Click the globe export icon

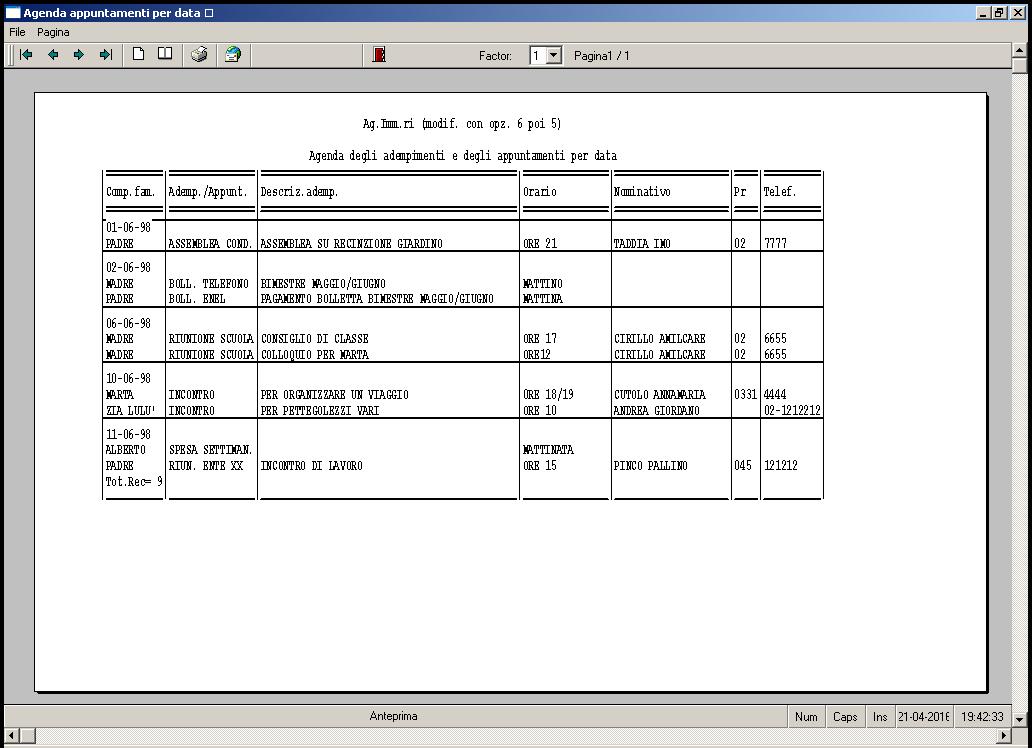[x=233, y=55]
